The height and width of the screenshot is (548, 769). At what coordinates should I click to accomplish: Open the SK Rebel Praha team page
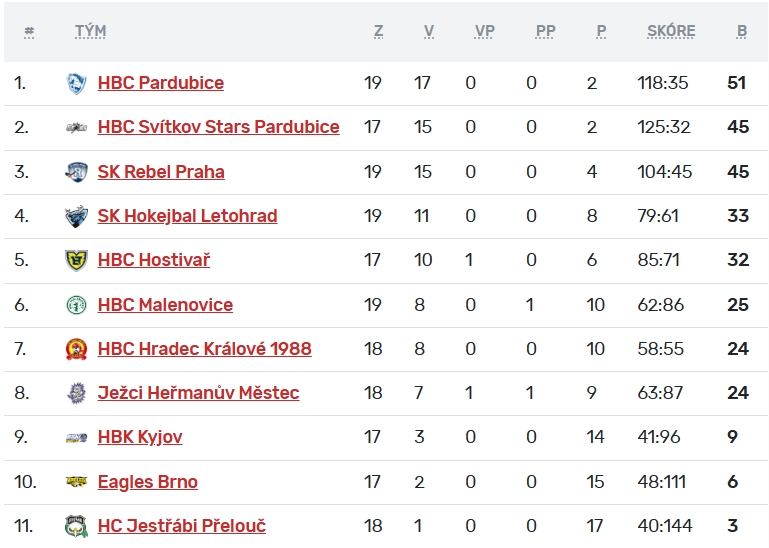(x=161, y=172)
